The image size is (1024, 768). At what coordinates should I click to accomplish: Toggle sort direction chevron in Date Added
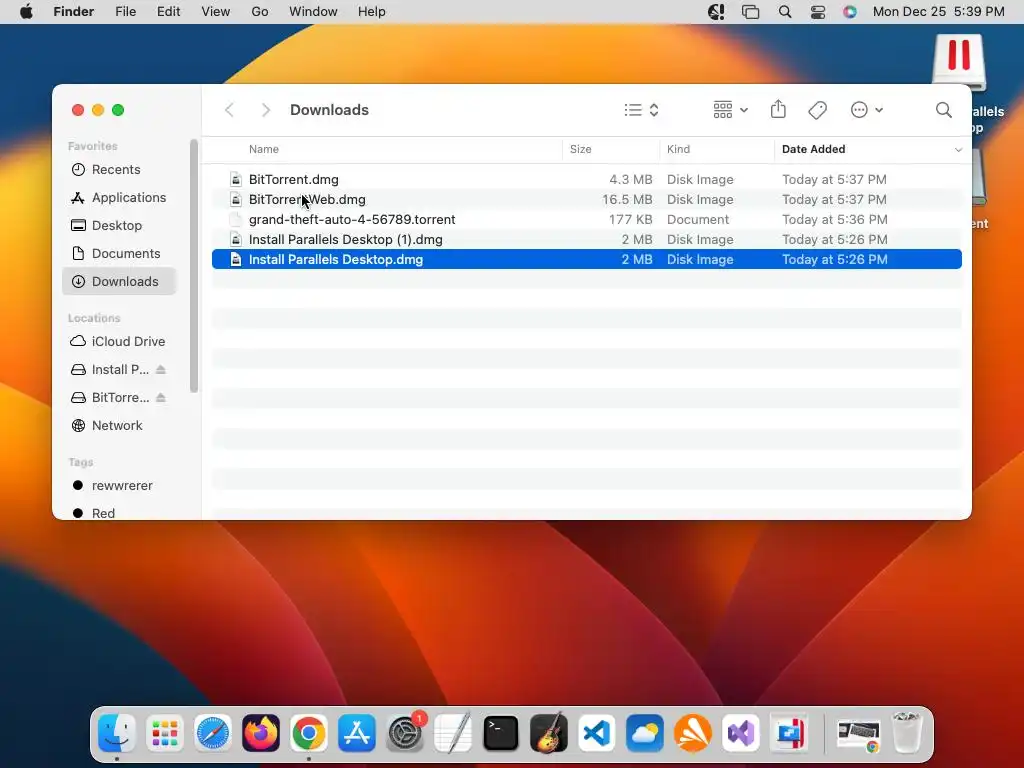coord(958,150)
